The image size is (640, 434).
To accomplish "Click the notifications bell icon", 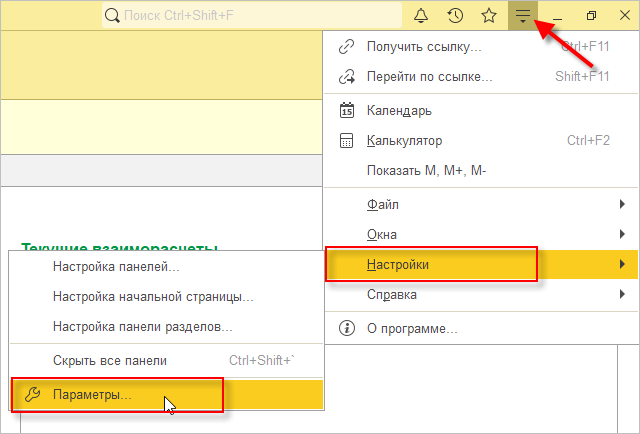I will [x=421, y=16].
